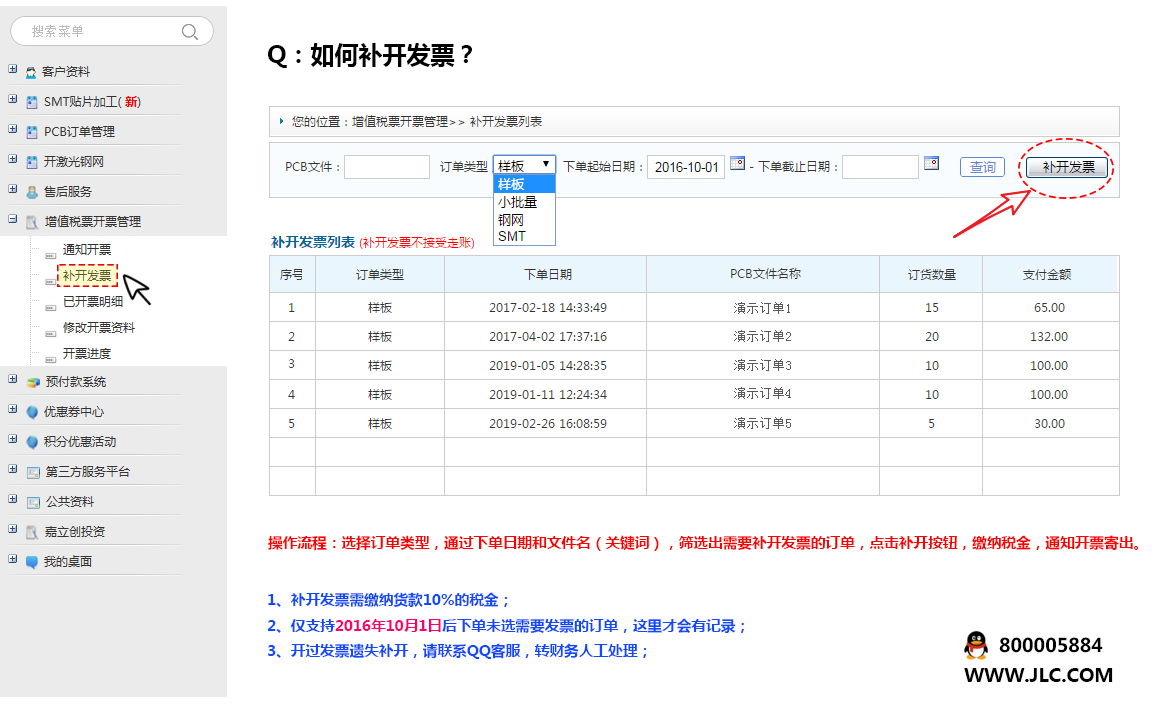Open 通知开票 submenu item

click(x=87, y=250)
